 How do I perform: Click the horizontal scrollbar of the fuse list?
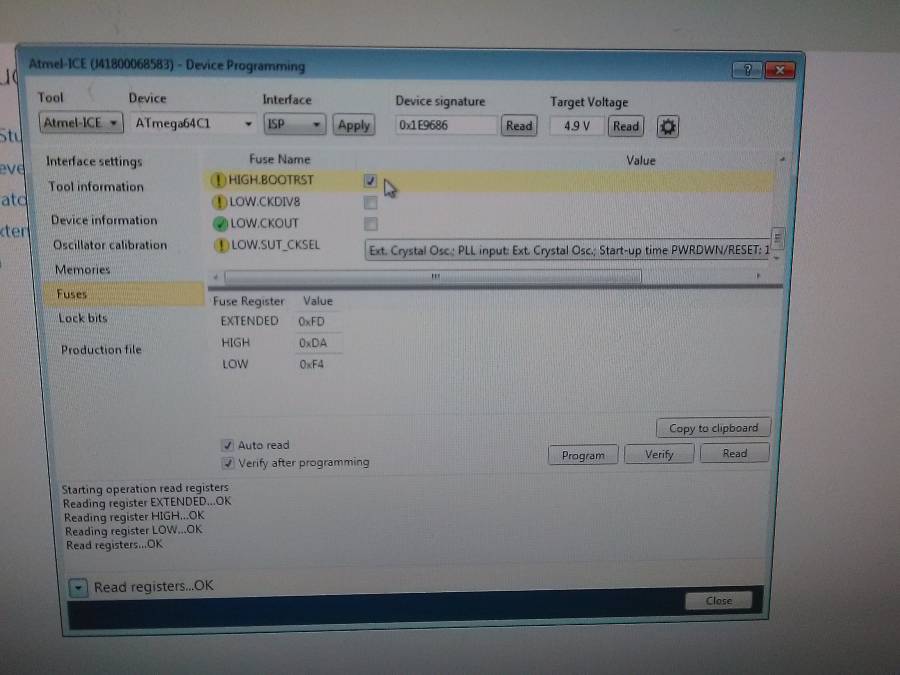tap(433, 277)
